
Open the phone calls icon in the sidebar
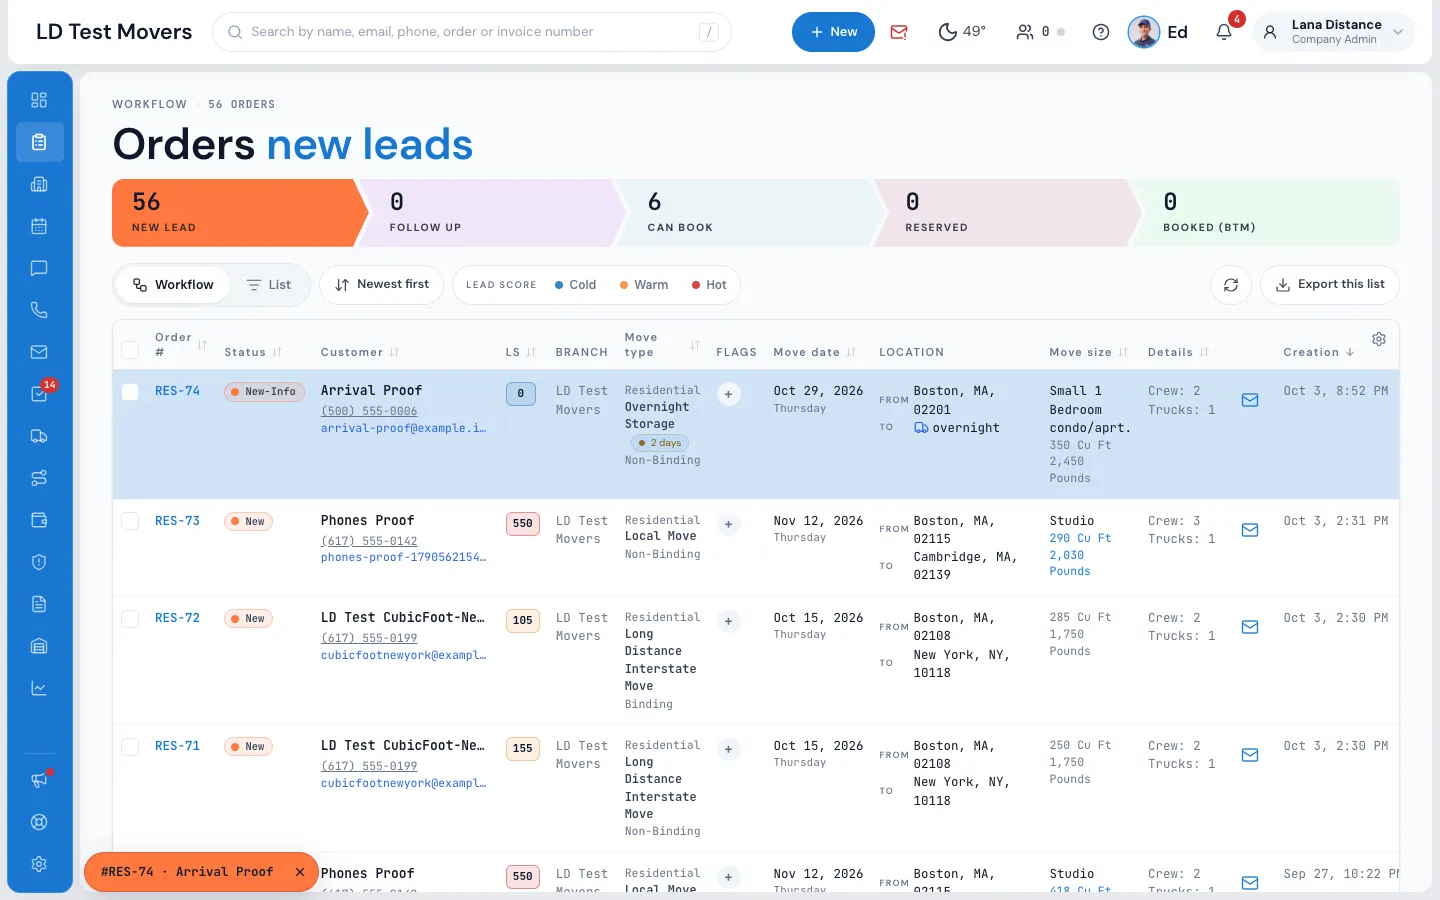(39, 310)
